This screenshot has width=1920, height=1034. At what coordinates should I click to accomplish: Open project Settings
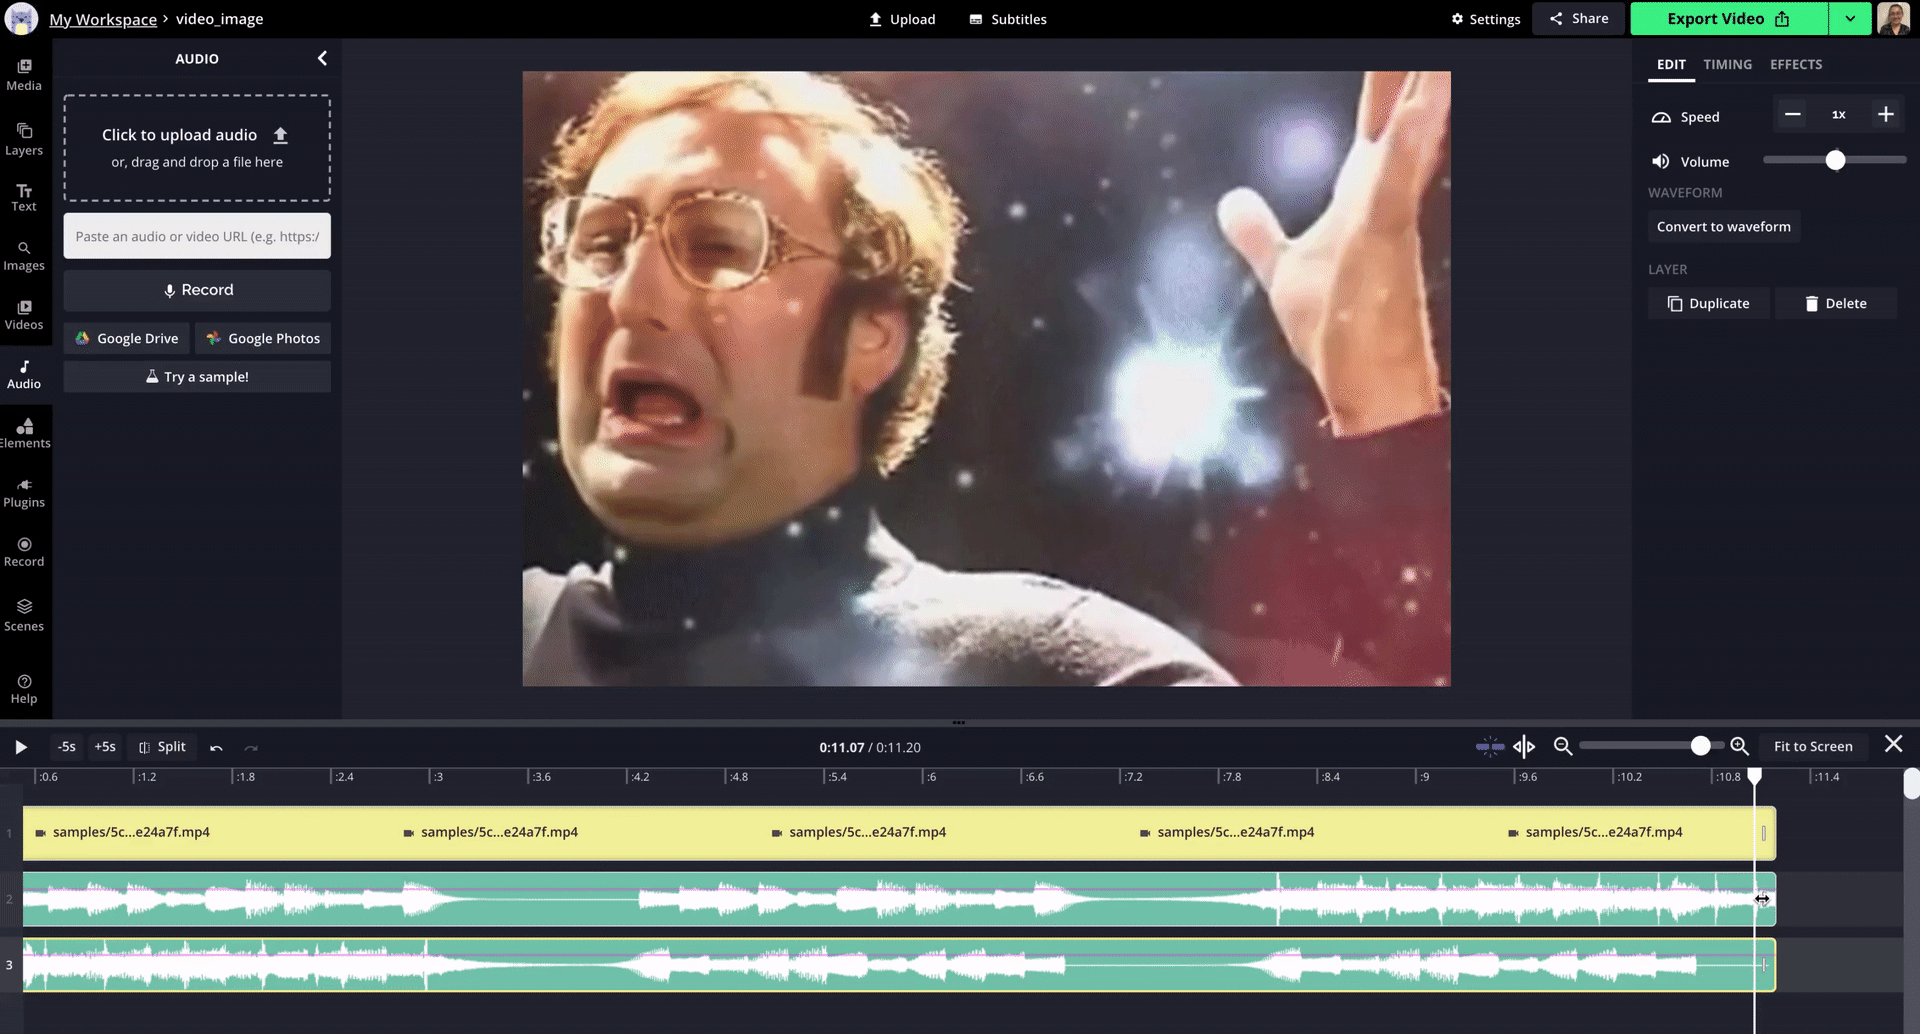pos(1486,19)
